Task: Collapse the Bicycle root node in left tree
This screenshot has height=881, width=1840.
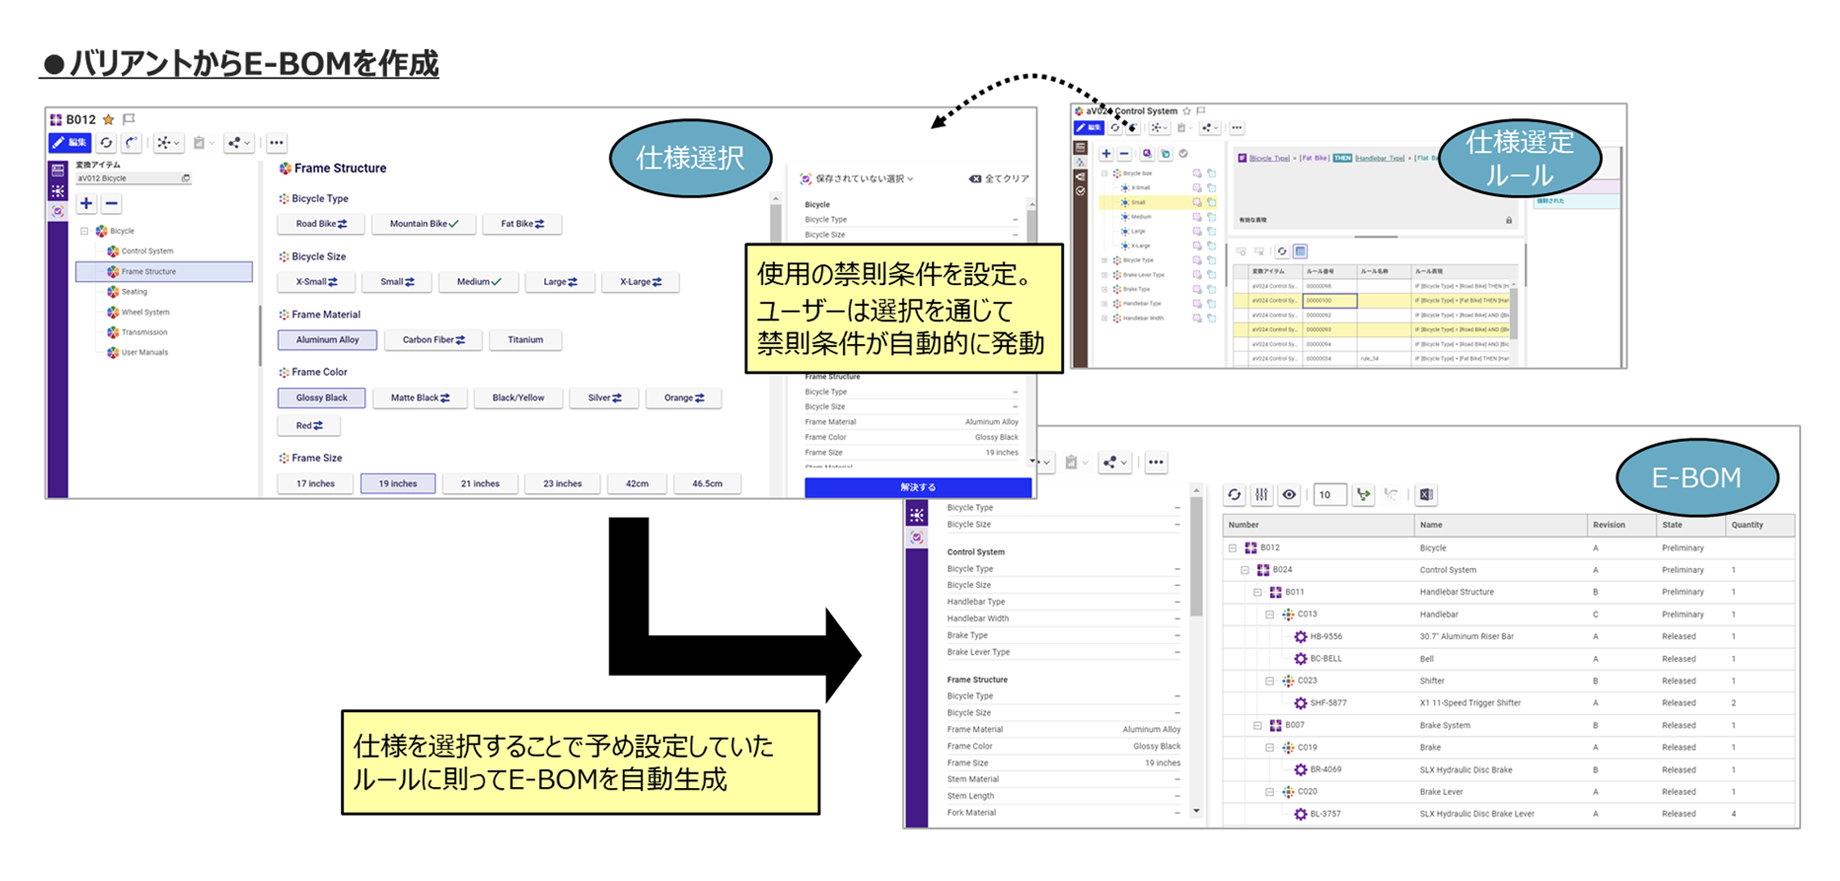Action: [85, 231]
